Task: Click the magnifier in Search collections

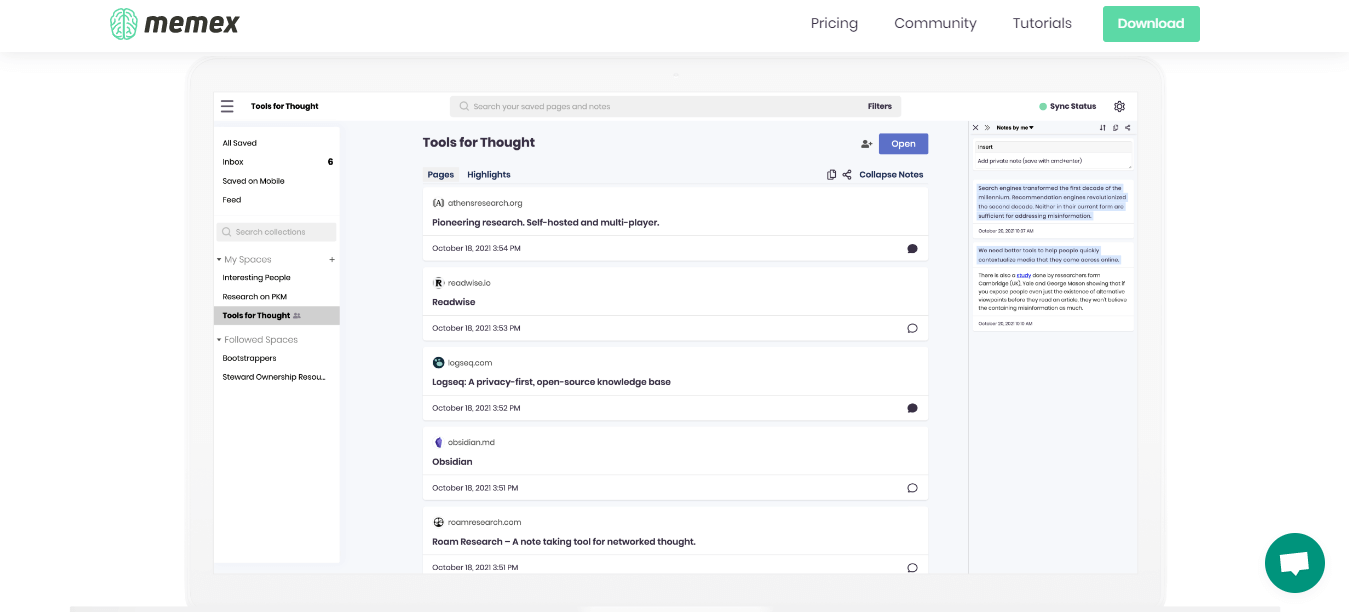Action: 227,232
